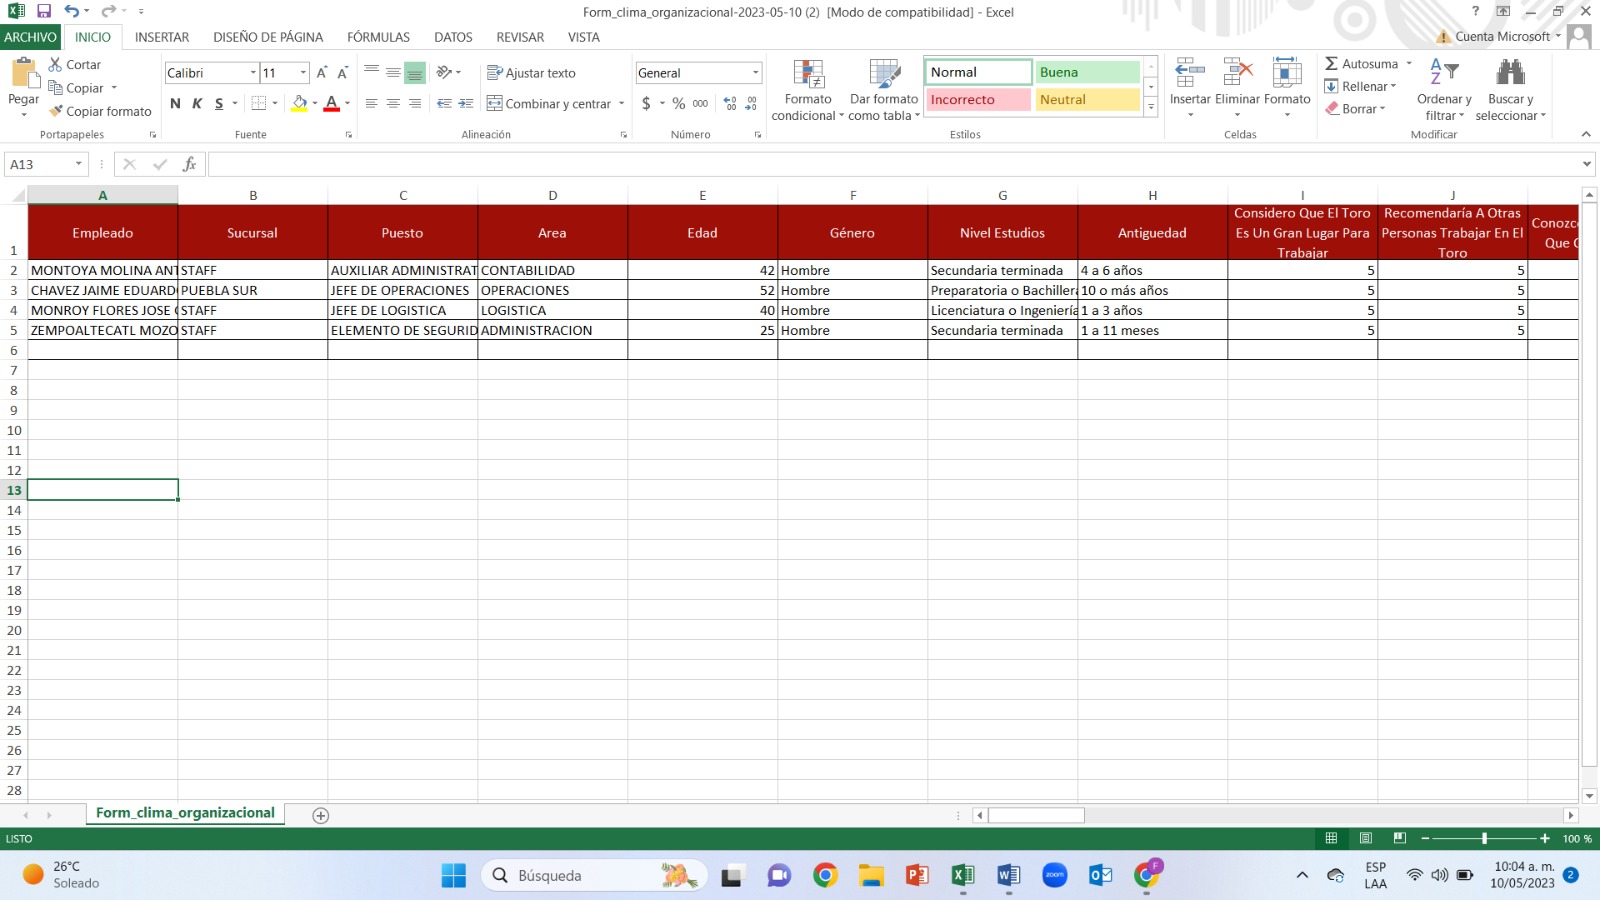Toggle italic formatting K button
The width and height of the screenshot is (1600, 900).
197,103
